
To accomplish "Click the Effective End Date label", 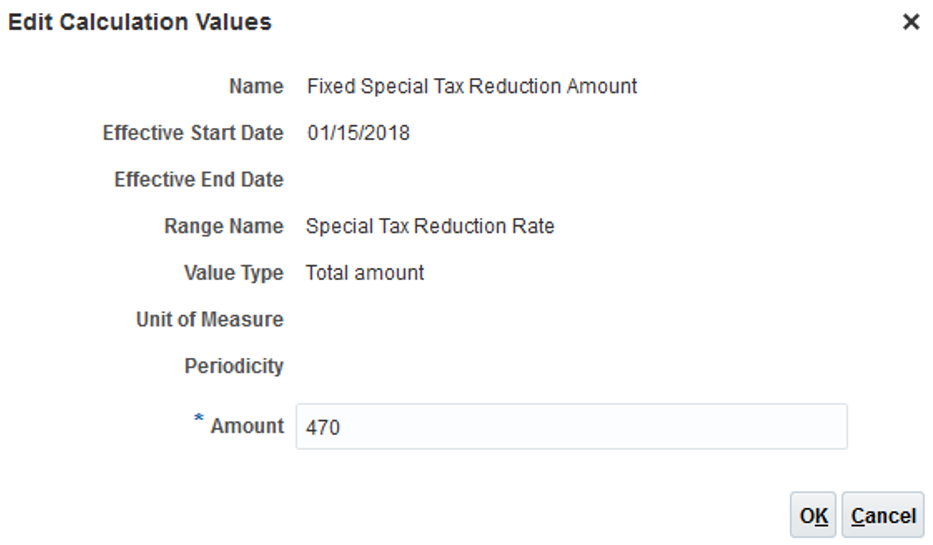I will coord(199,180).
